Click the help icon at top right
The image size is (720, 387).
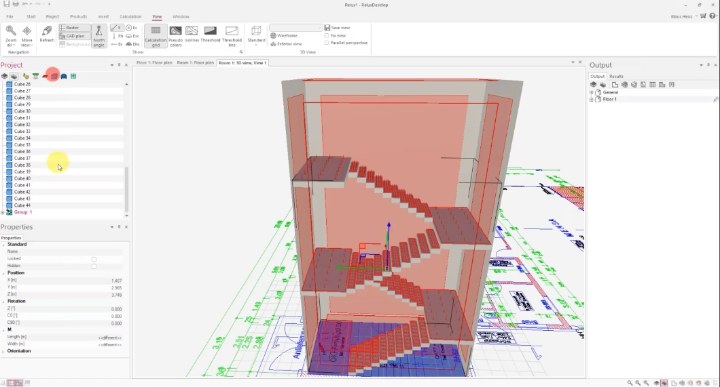[713, 16]
